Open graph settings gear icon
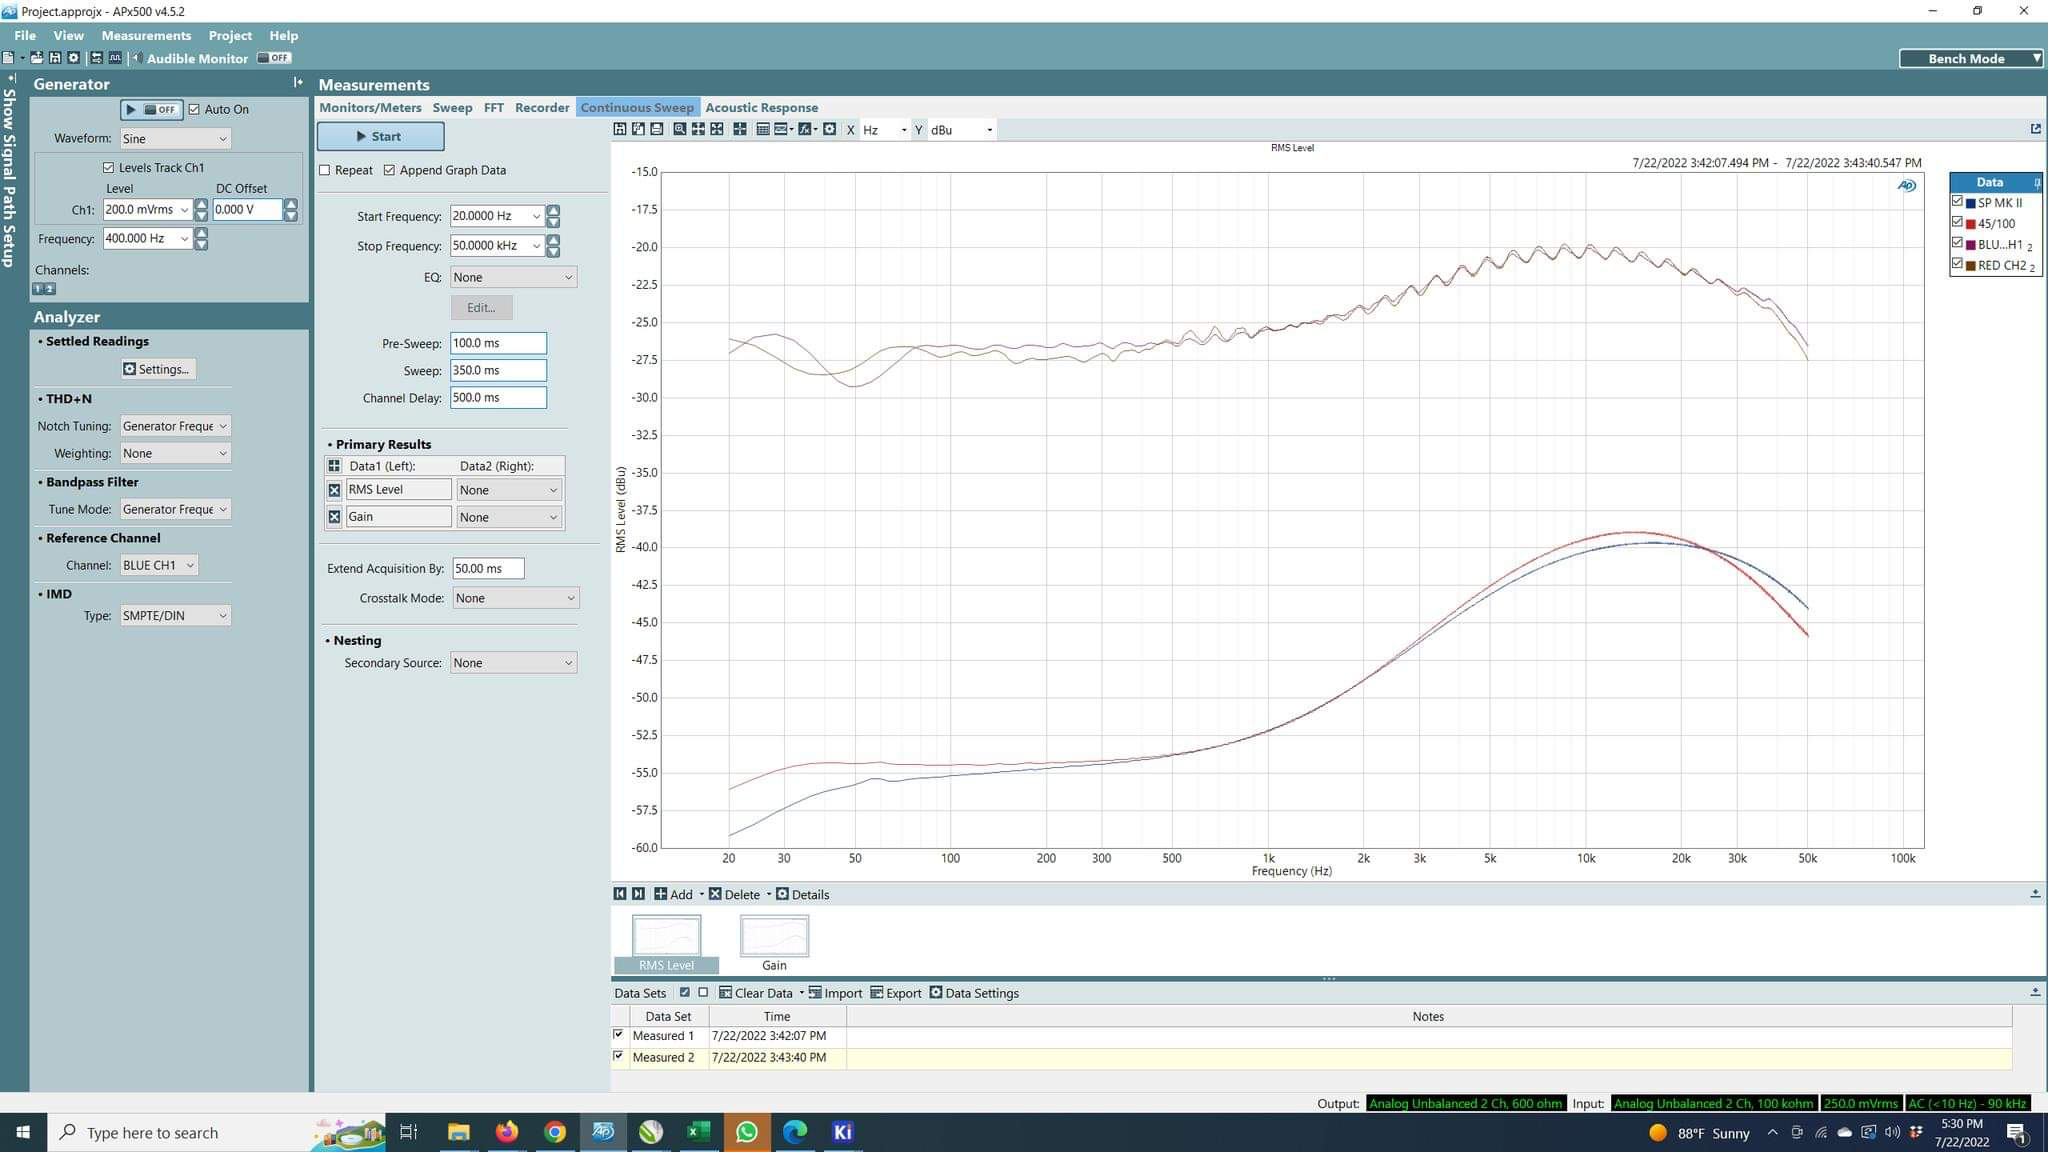This screenshot has width=2048, height=1152. coord(829,129)
